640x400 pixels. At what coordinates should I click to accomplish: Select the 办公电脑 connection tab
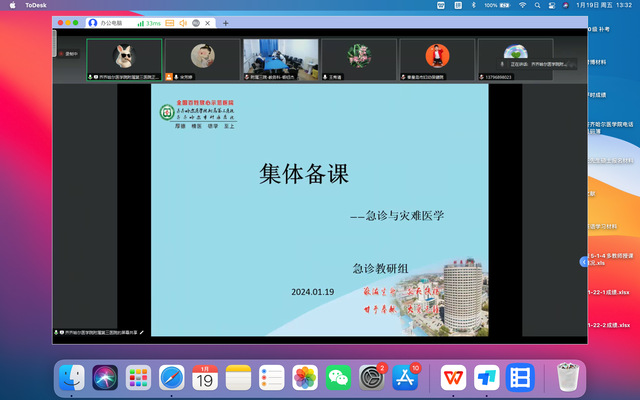(x=110, y=22)
